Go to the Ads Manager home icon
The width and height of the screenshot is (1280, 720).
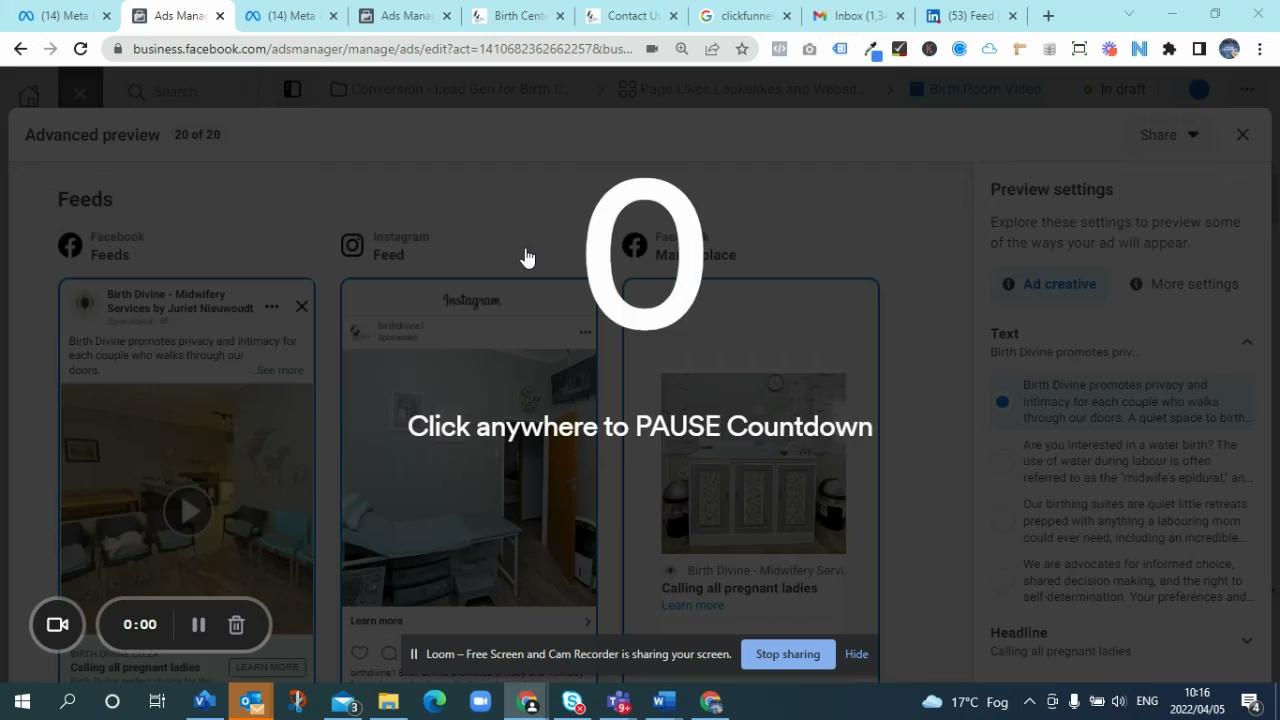click(29, 94)
